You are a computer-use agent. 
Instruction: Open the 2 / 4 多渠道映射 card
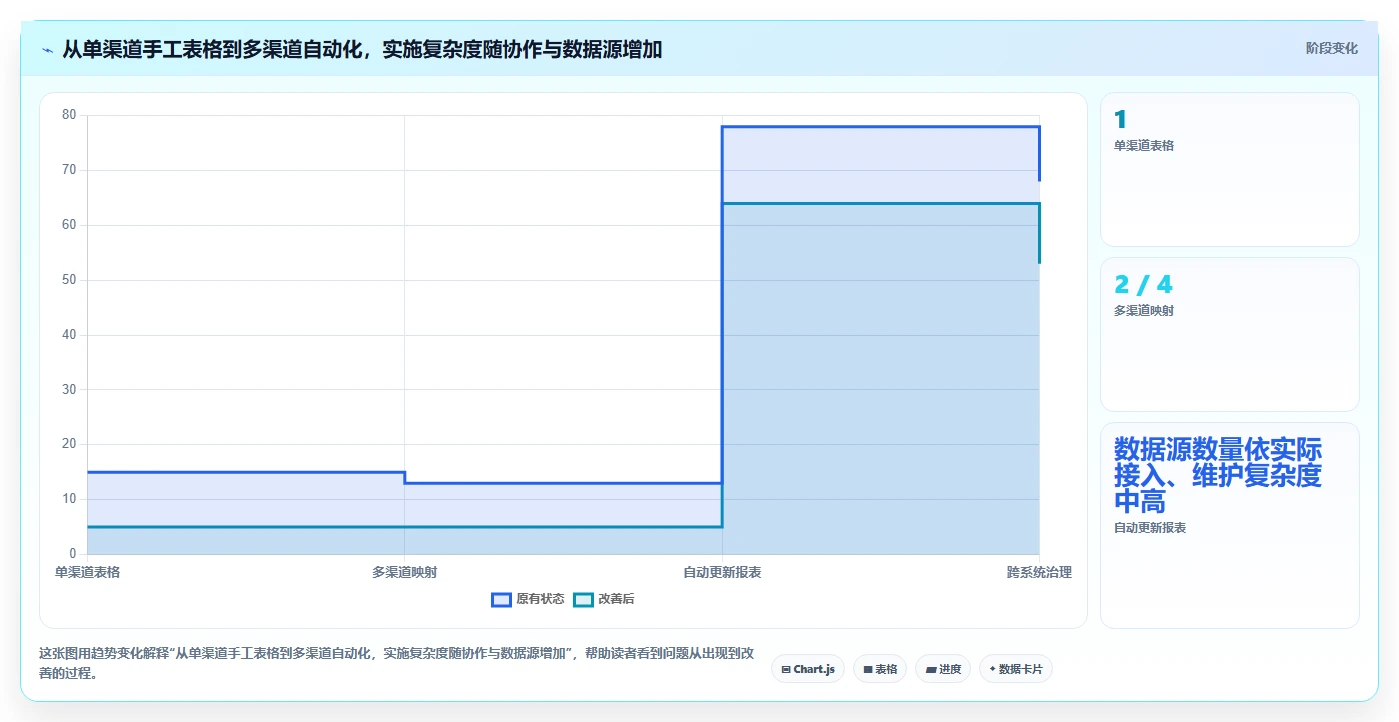(x=1230, y=334)
